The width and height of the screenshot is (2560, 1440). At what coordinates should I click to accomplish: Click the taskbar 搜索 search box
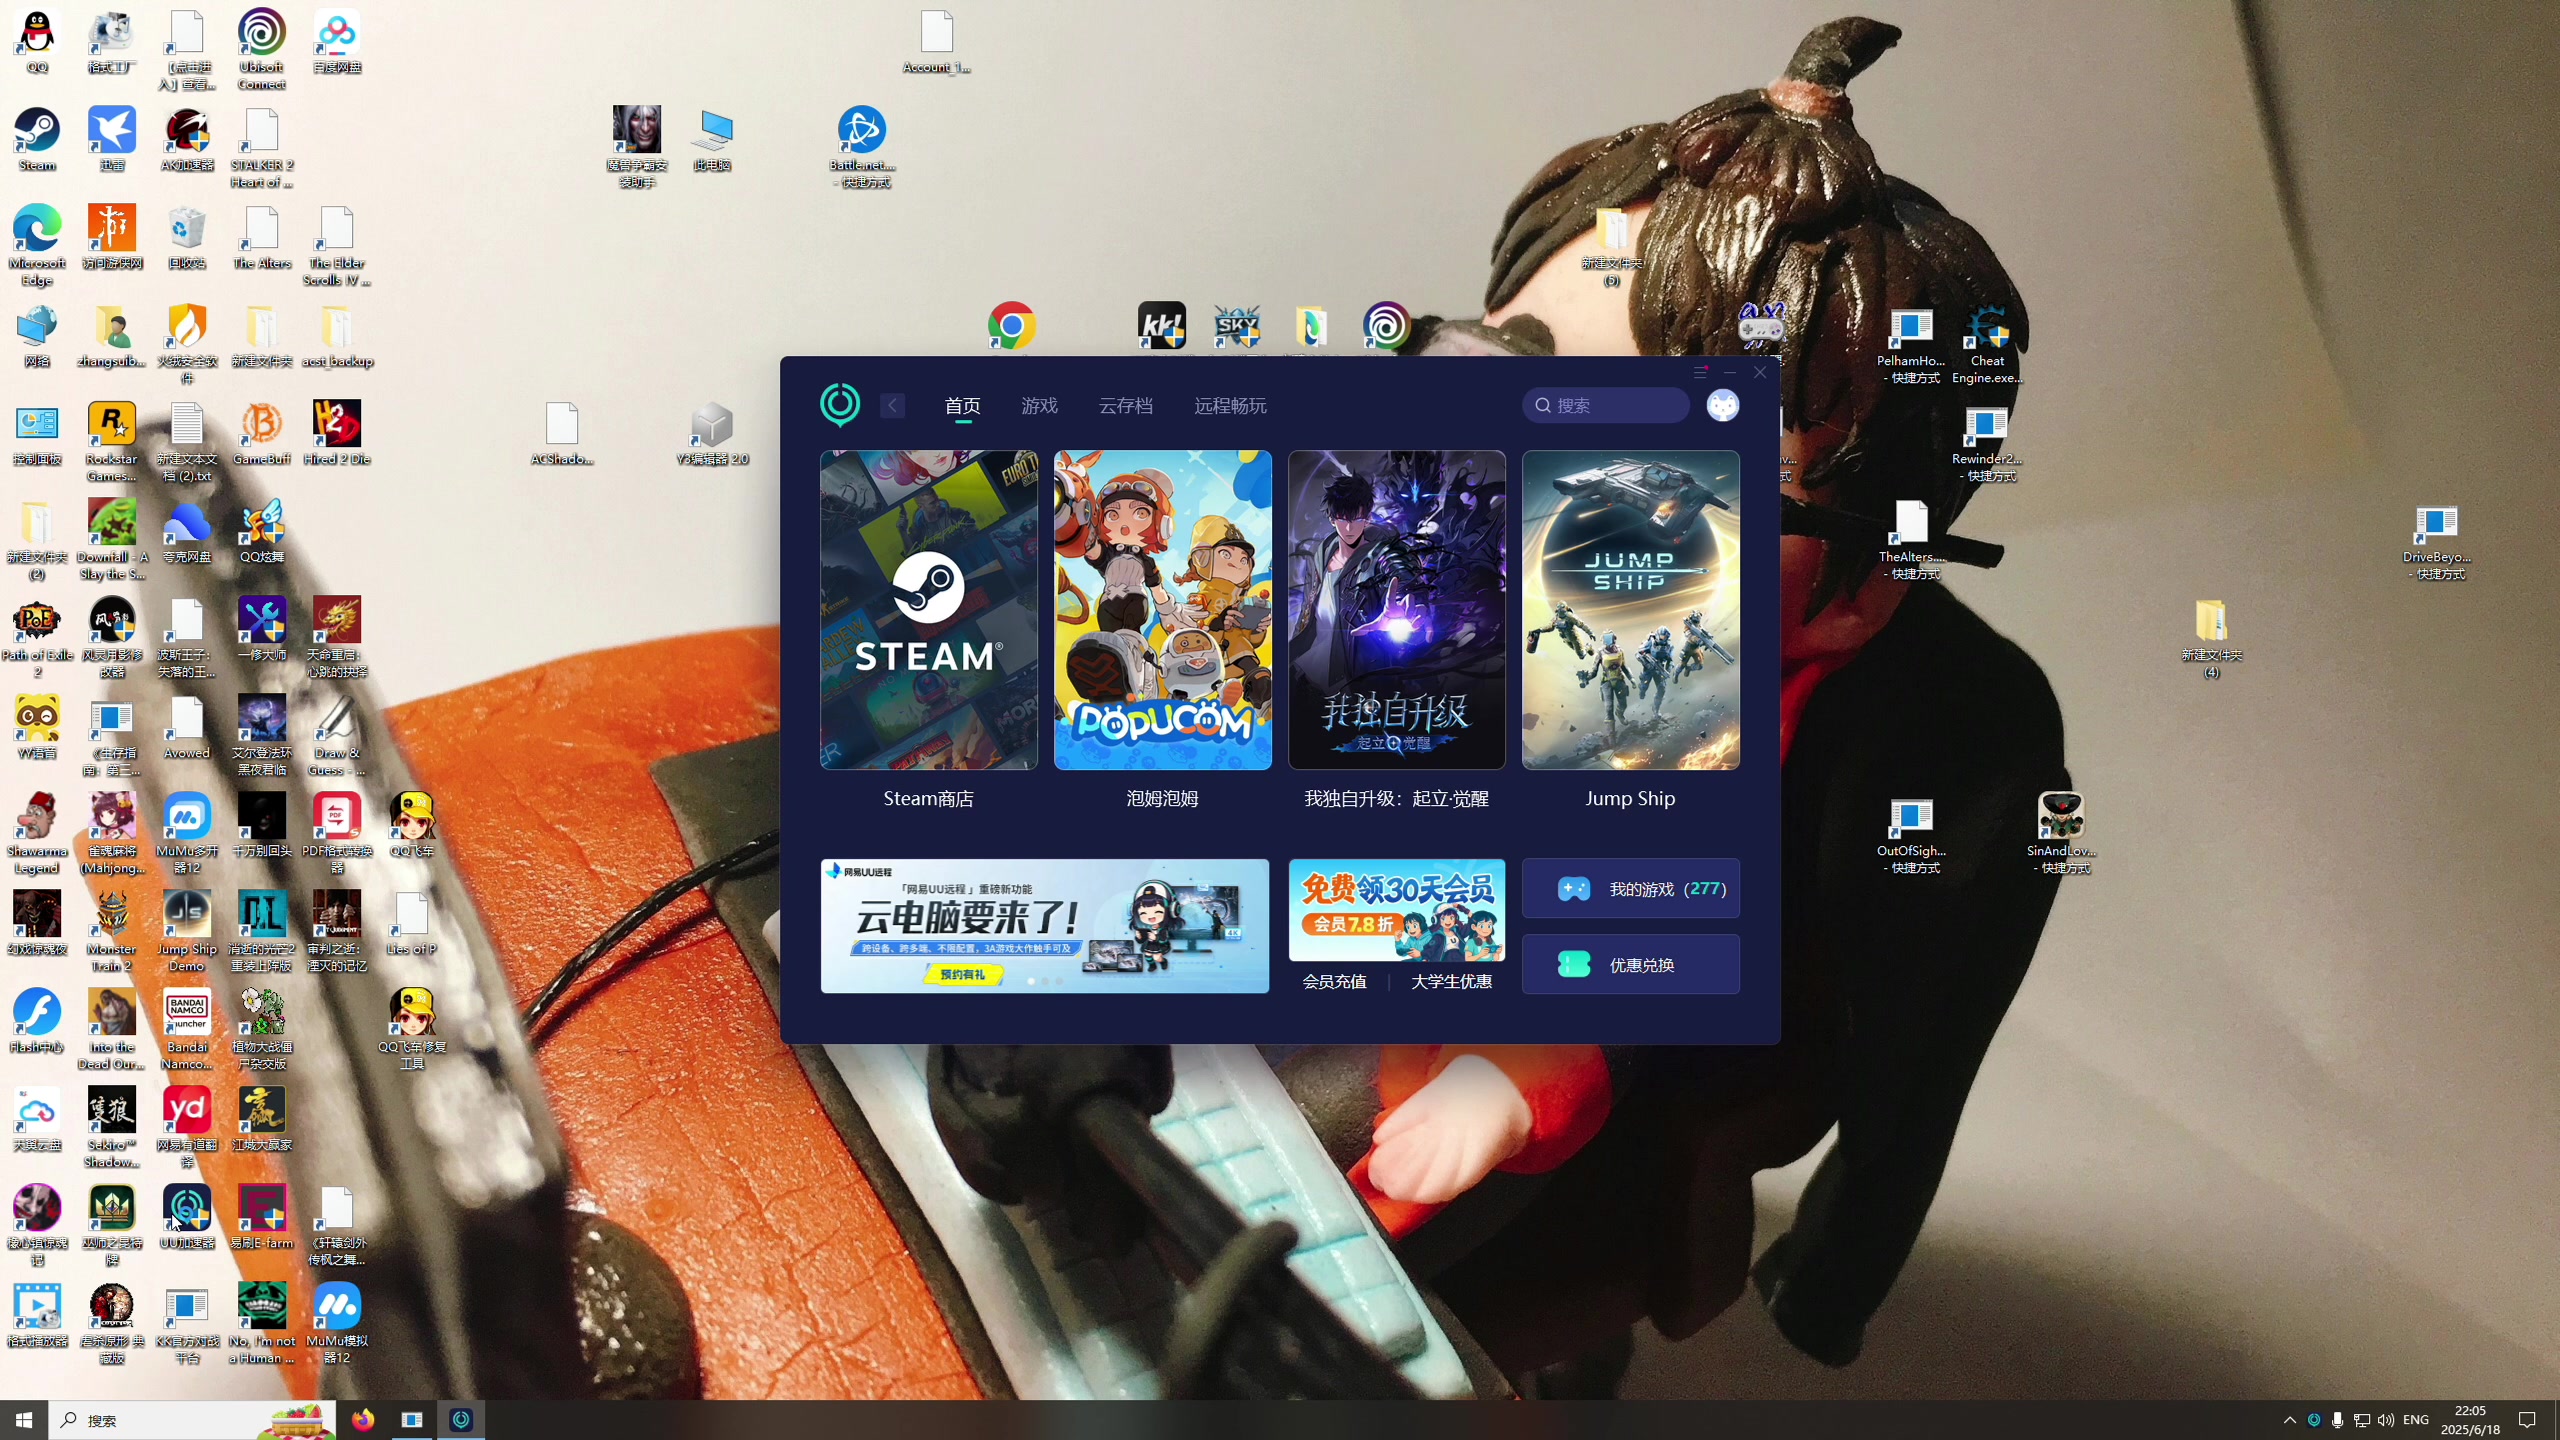192,1420
